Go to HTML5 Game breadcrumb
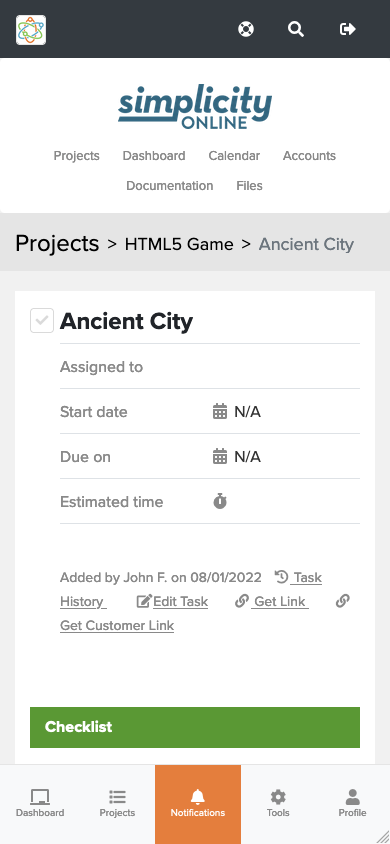390x844 pixels. [x=179, y=244]
